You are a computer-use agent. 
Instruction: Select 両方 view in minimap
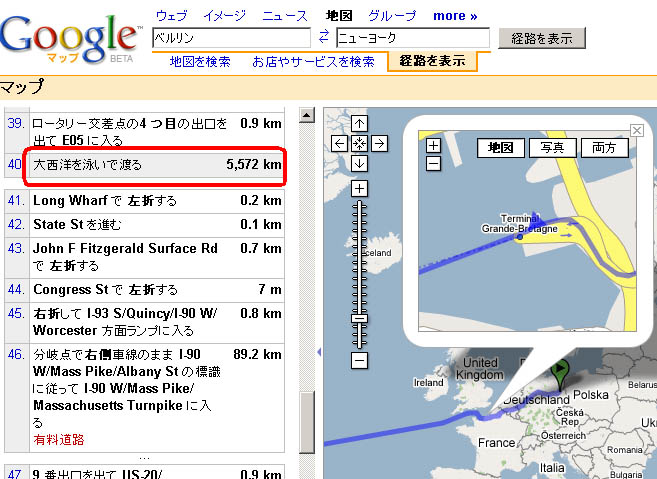click(604, 148)
